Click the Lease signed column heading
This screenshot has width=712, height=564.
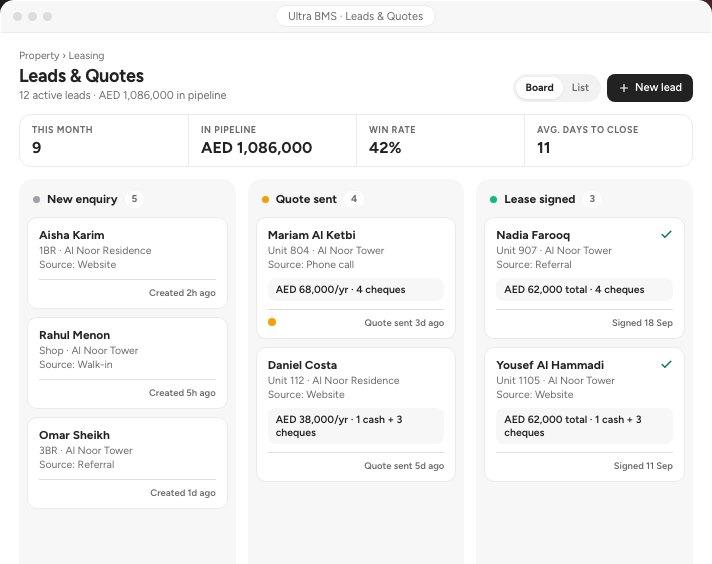coord(539,199)
